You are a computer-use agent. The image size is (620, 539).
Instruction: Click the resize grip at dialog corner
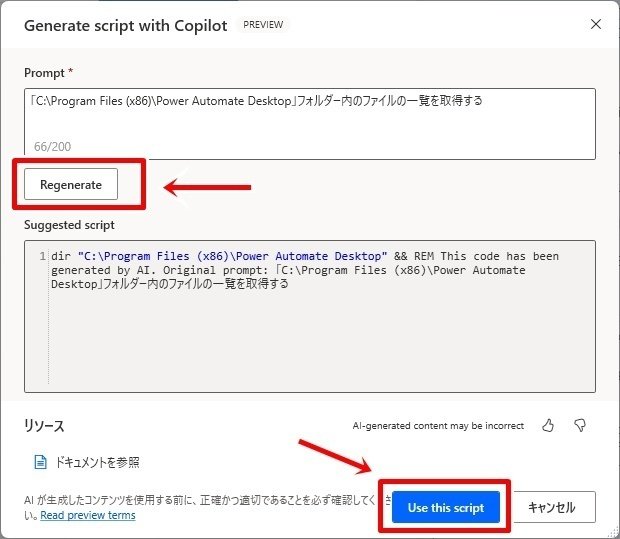[x=614, y=533]
